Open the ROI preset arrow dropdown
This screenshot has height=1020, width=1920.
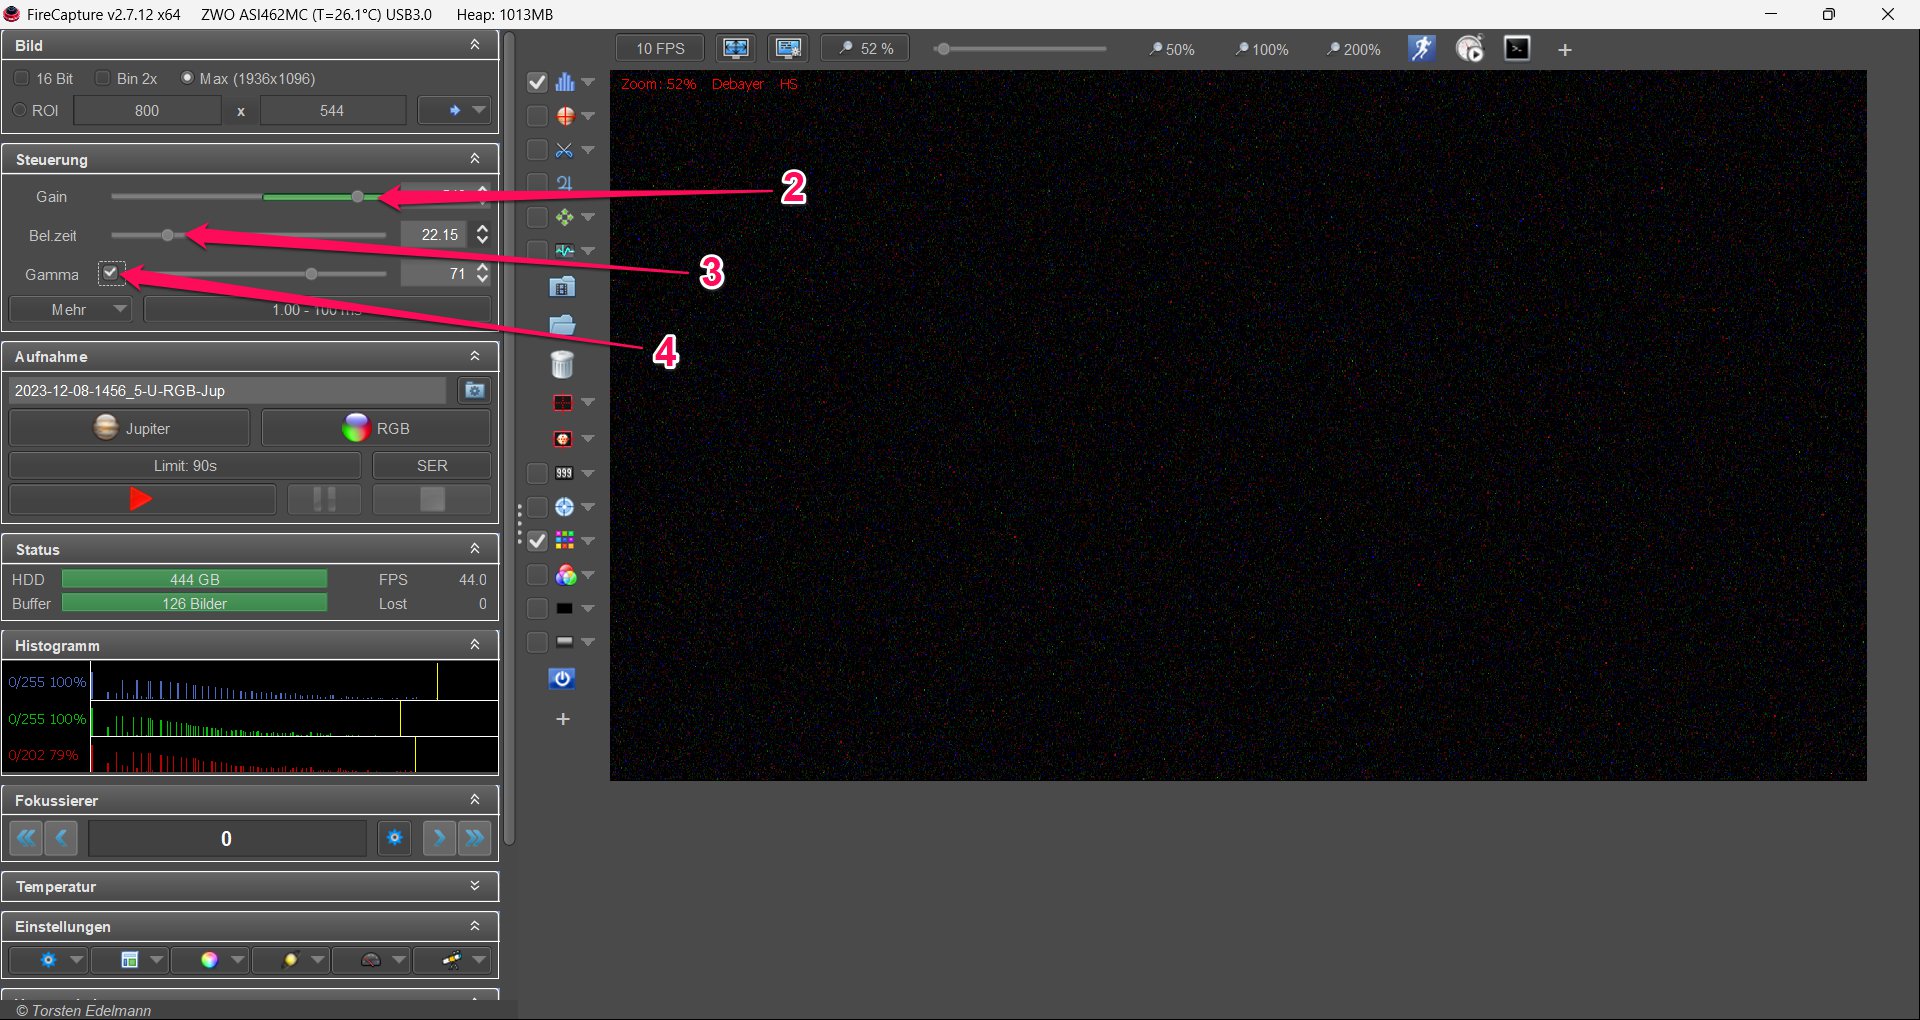(455, 110)
